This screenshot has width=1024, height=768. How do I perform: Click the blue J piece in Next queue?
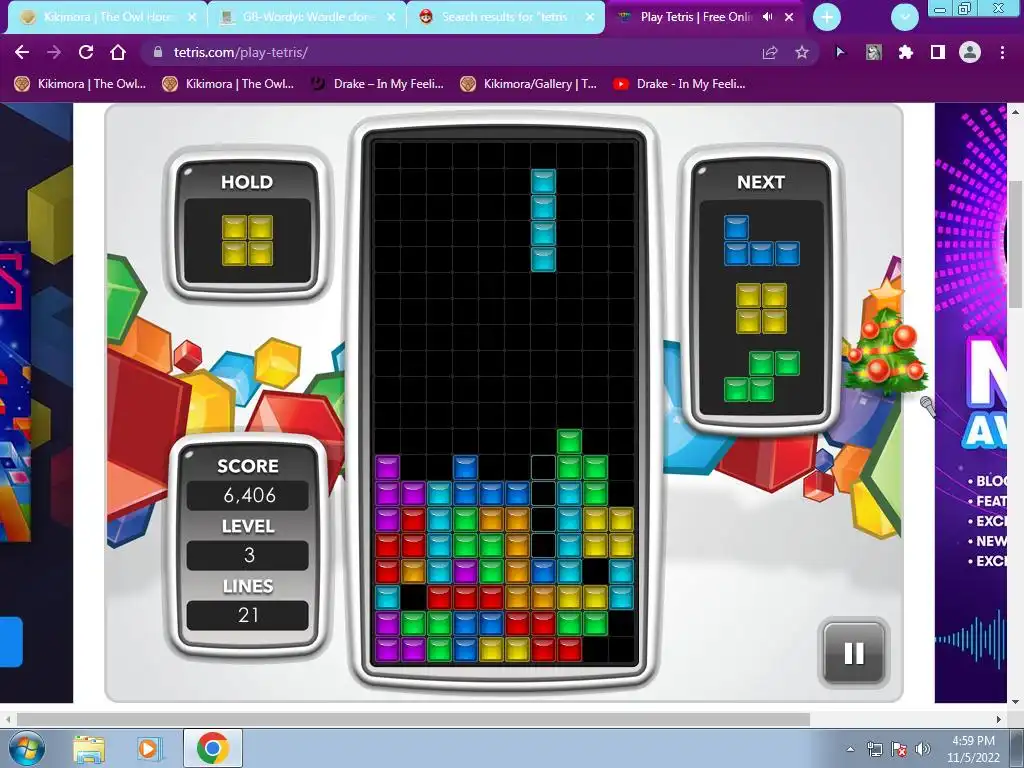[x=761, y=240]
